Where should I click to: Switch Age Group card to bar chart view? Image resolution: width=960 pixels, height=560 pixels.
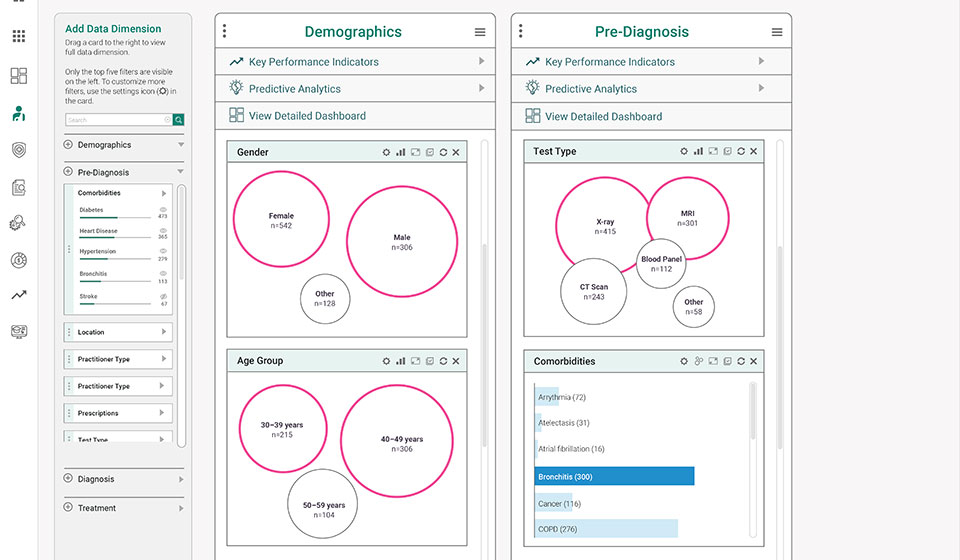click(x=400, y=361)
